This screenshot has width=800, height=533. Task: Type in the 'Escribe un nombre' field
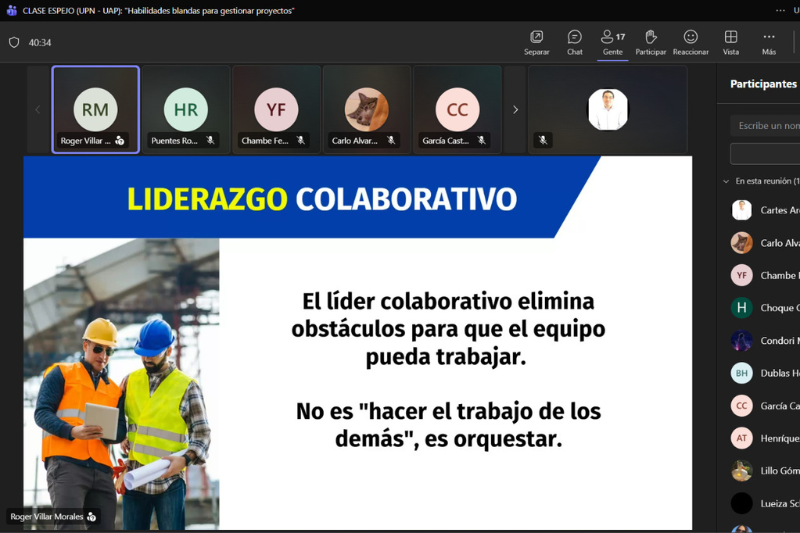coord(768,126)
